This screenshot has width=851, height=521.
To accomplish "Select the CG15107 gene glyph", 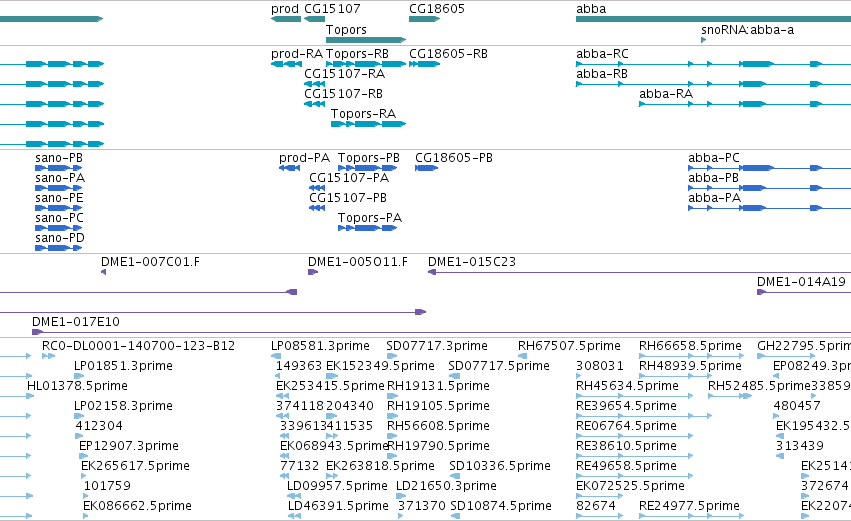I will [314, 19].
